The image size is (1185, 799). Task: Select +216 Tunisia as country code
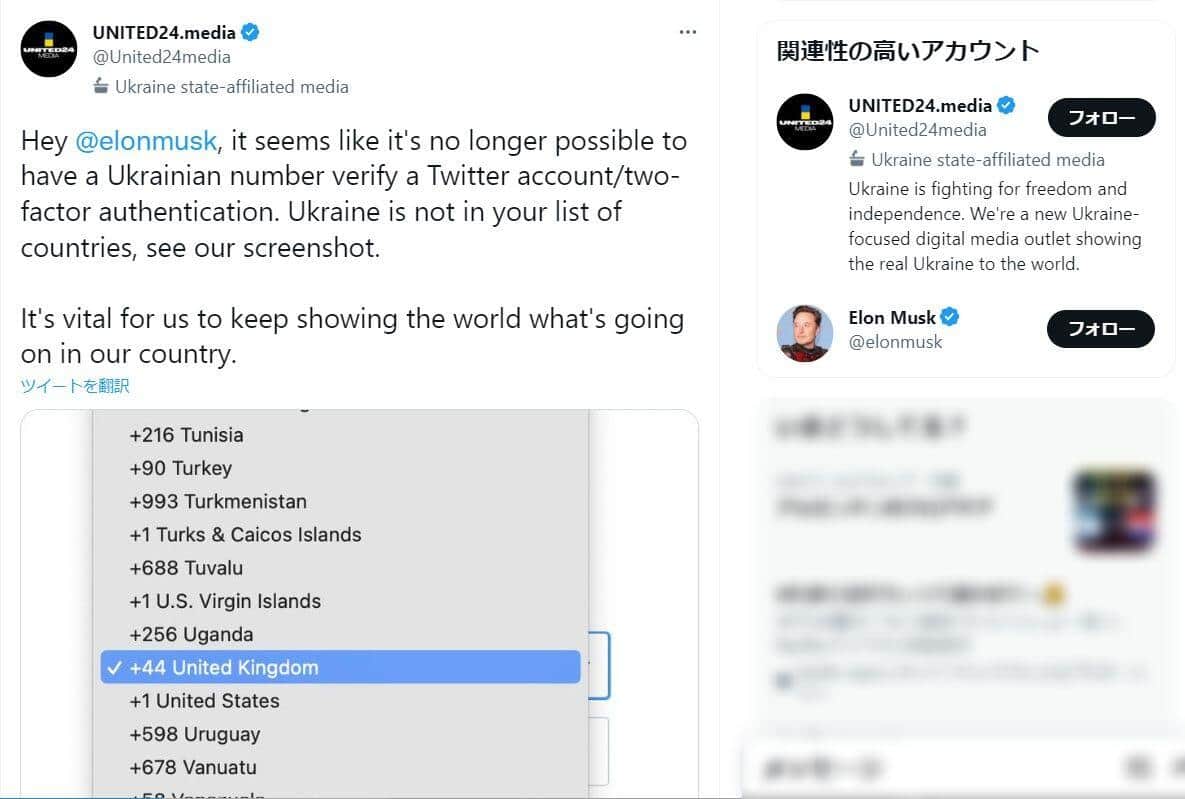pyautogui.click(x=185, y=435)
